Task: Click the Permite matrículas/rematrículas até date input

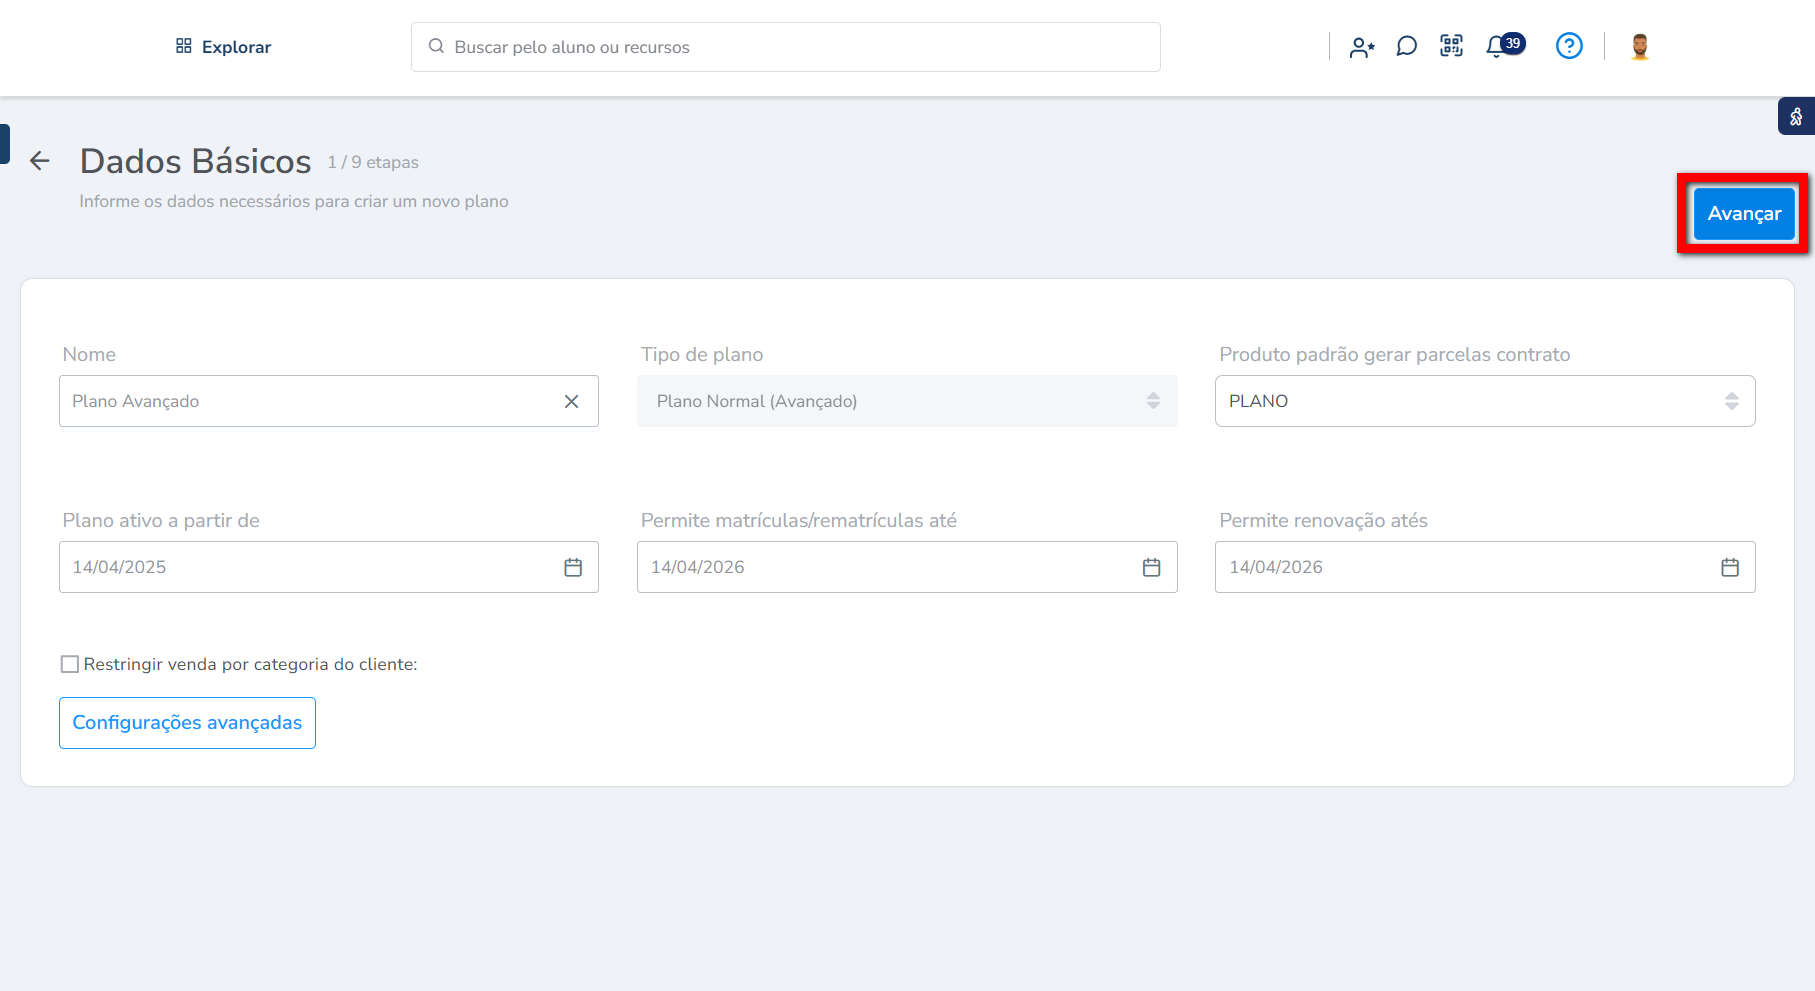Action: (907, 567)
